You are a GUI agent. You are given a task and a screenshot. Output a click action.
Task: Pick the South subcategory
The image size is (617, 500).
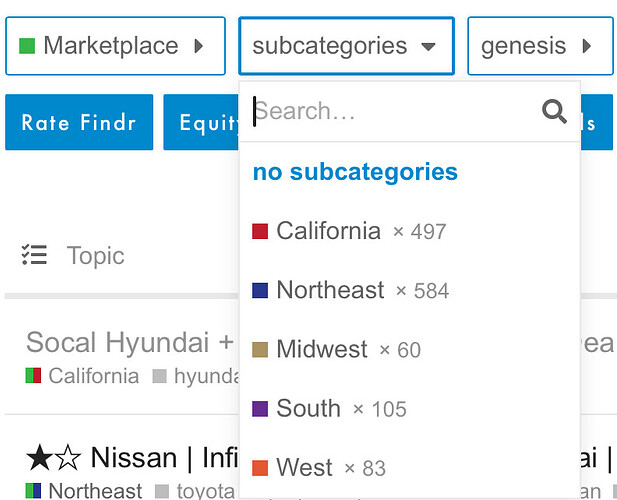[329, 408]
